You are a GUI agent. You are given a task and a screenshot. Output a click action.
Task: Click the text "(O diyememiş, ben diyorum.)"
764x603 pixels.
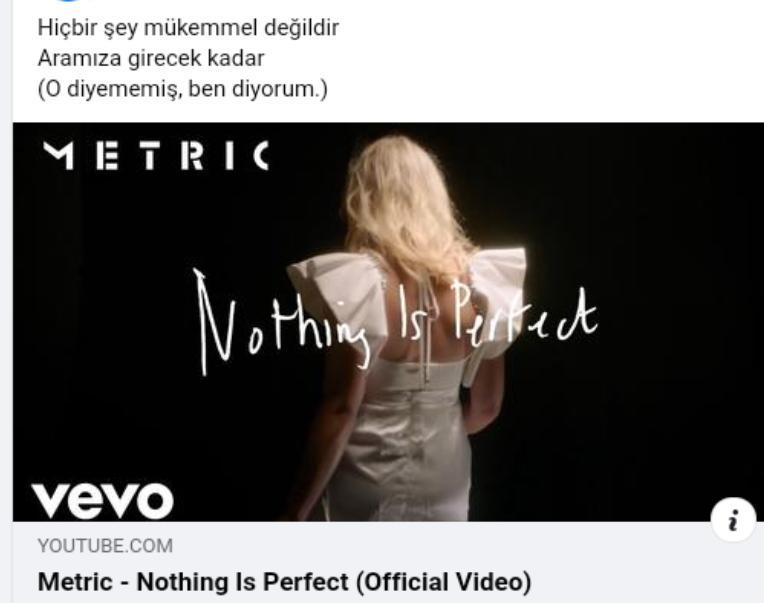tap(183, 89)
